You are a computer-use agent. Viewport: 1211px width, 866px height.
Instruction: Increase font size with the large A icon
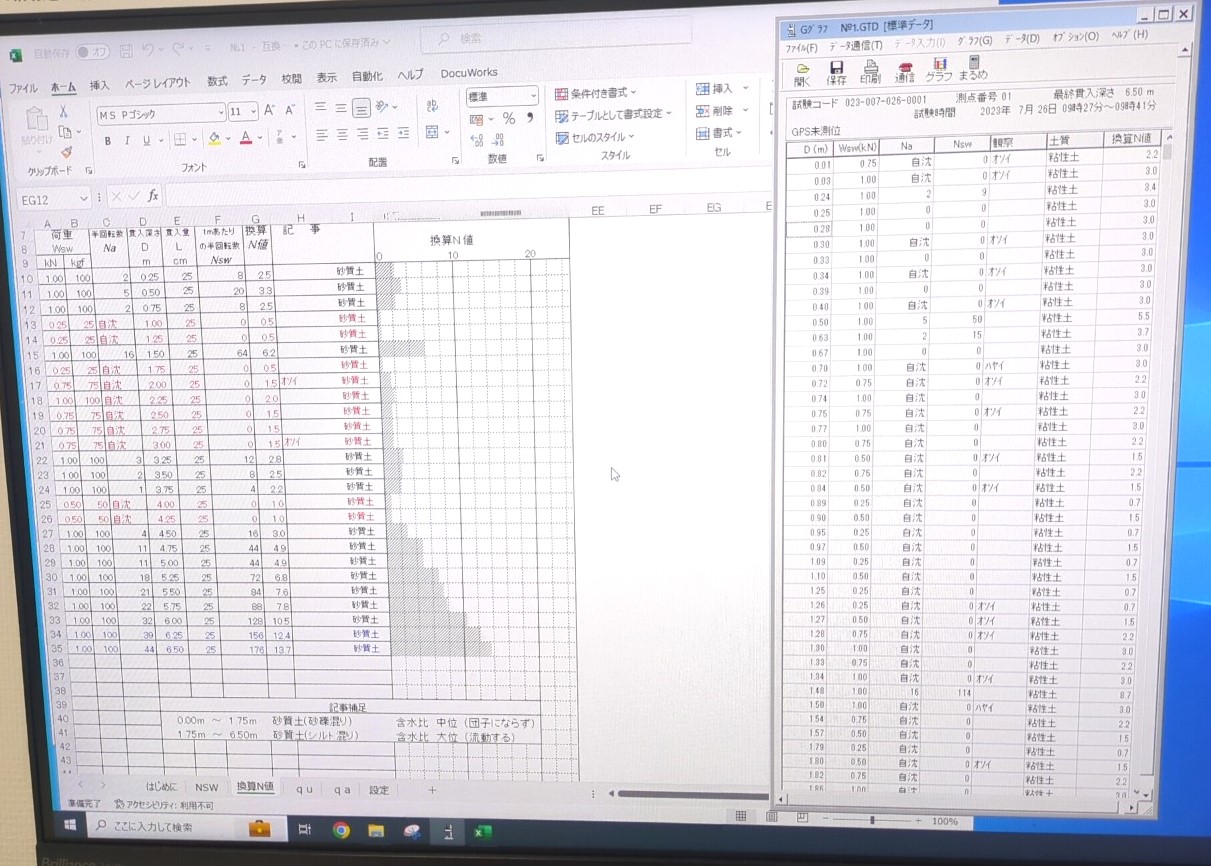point(269,111)
